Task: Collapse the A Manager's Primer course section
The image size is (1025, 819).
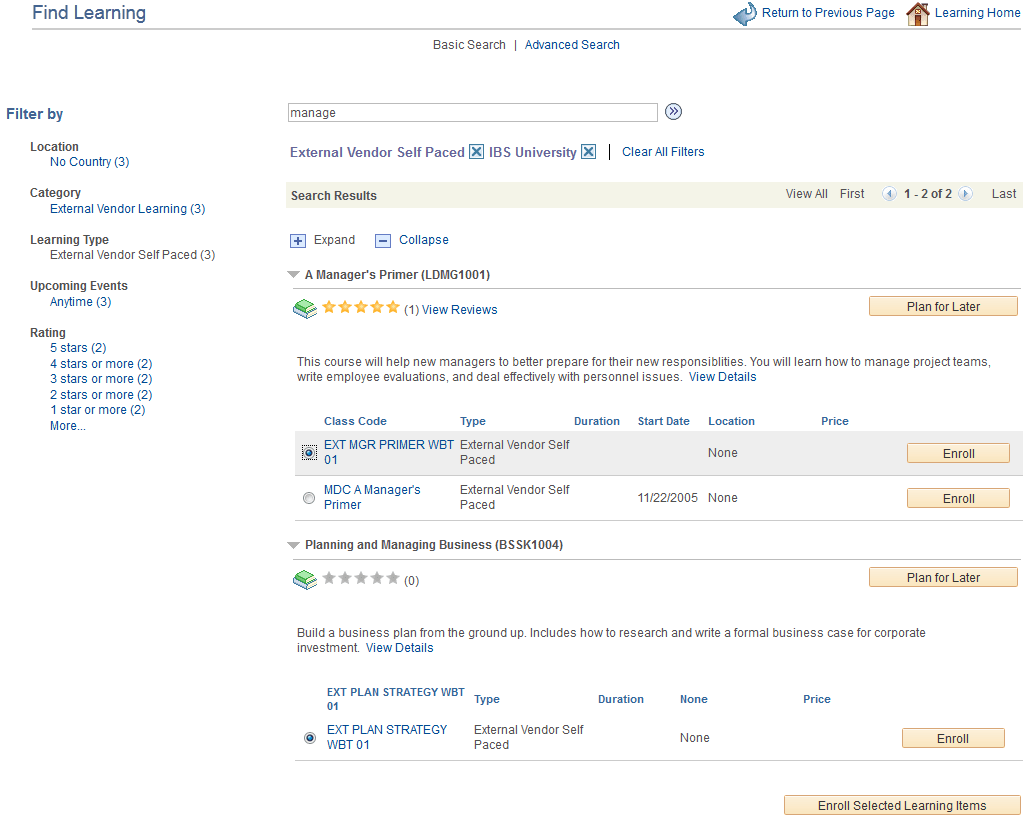Action: pos(292,274)
